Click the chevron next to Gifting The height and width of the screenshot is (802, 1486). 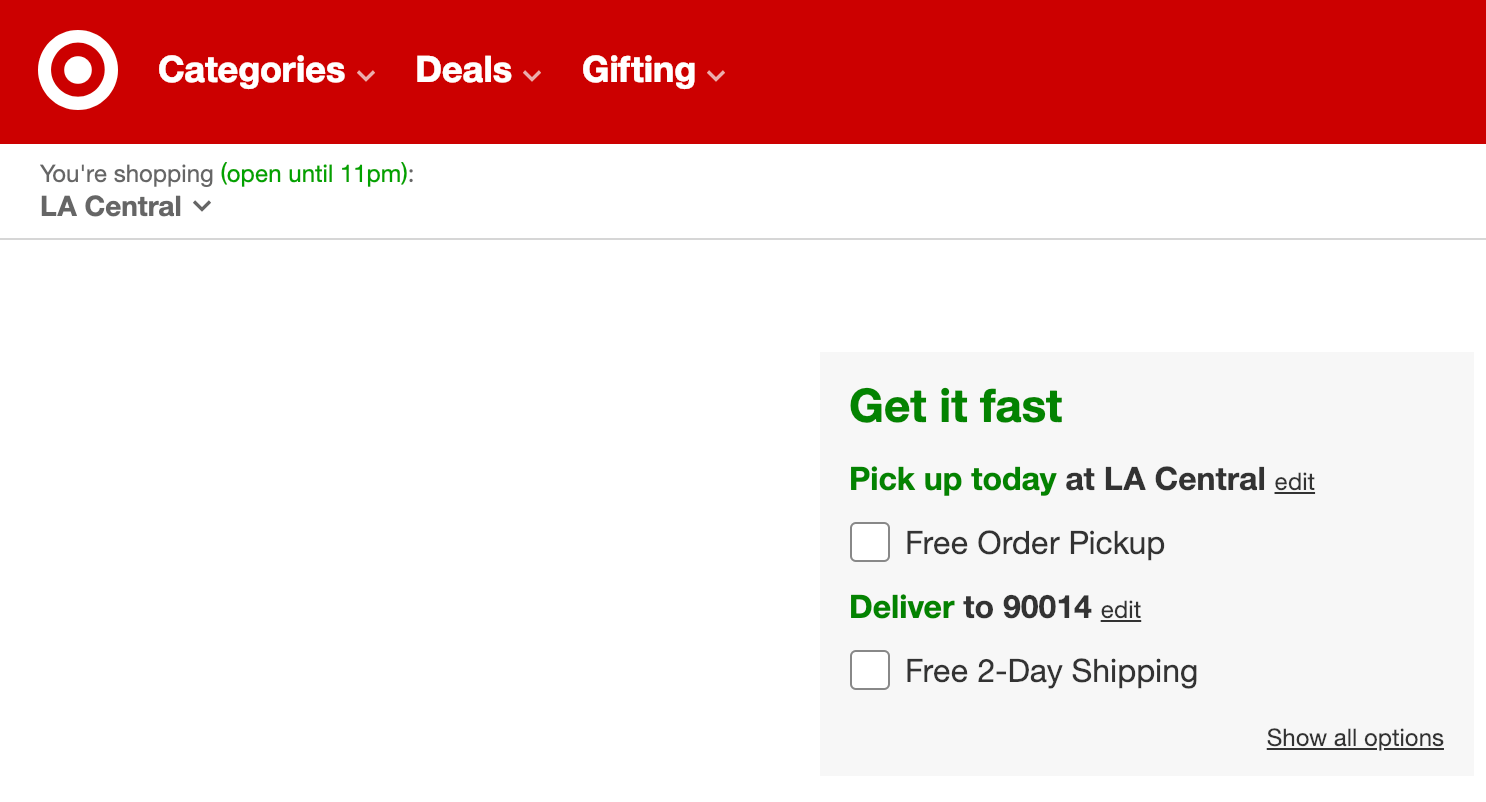715,75
